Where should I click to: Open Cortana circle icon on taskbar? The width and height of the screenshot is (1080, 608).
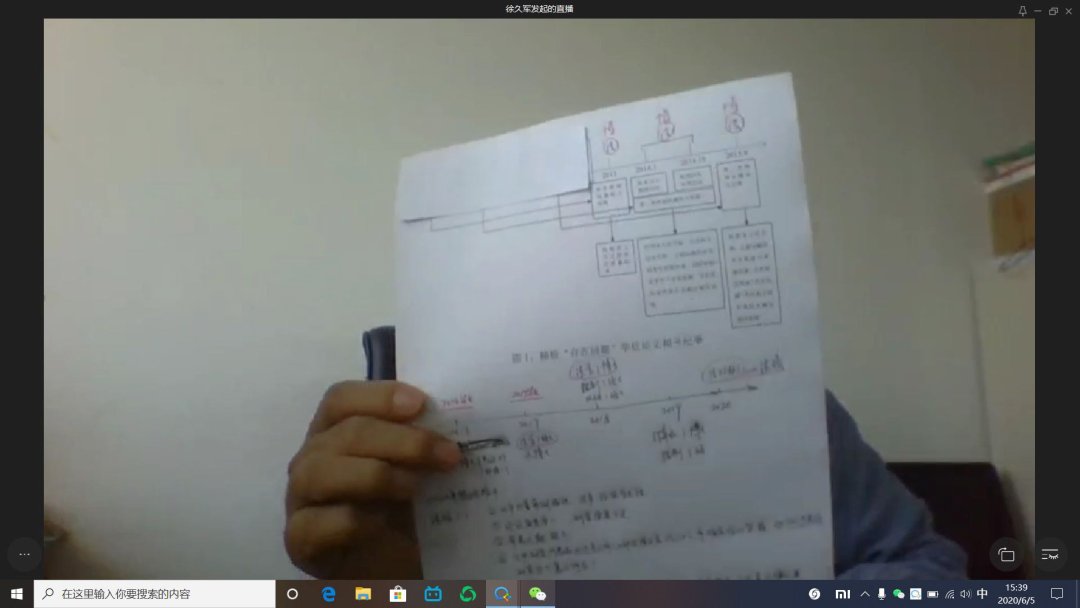[x=292, y=594]
